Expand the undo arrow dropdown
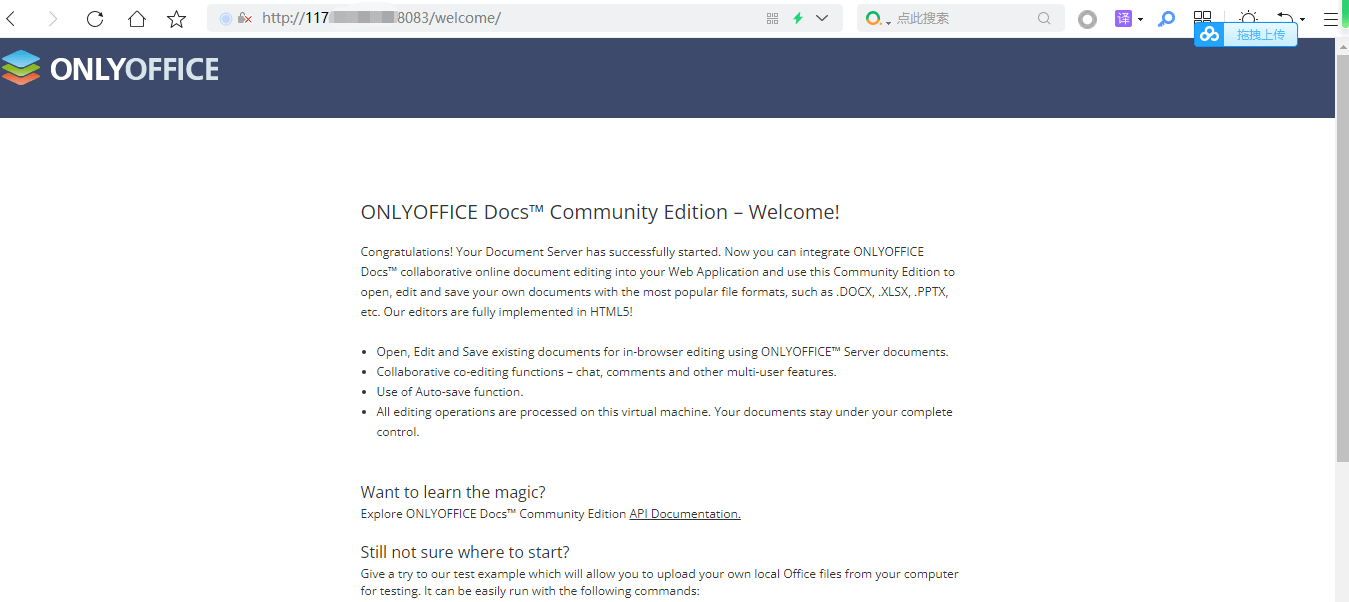The height and width of the screenshot is (602, 1349). tap(1302, 19)
